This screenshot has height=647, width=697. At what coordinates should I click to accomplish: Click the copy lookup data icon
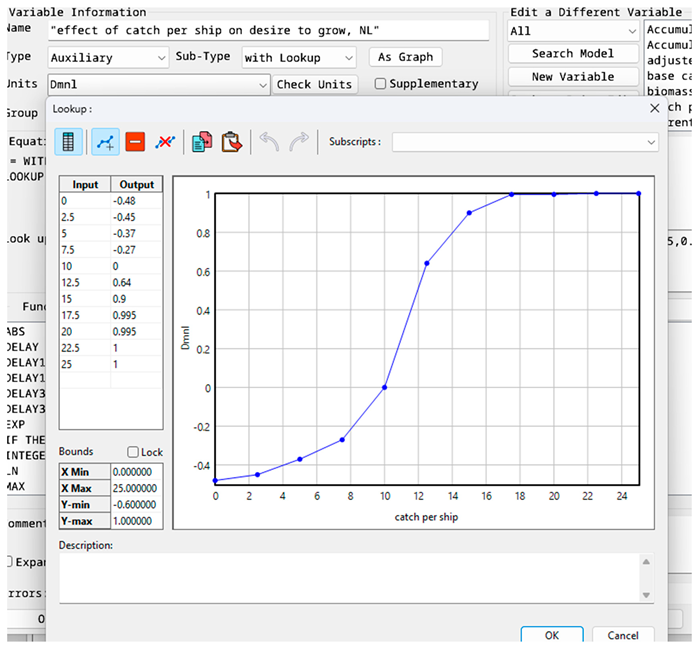click(x=202, y=142)
